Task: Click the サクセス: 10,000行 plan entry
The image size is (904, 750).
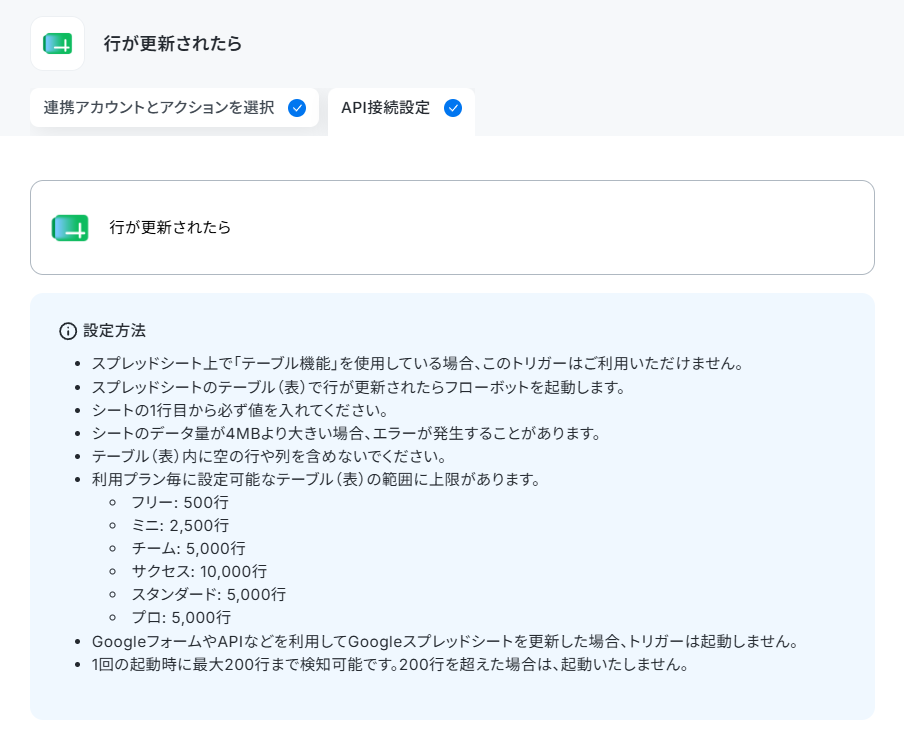Action: click(199, 572)
